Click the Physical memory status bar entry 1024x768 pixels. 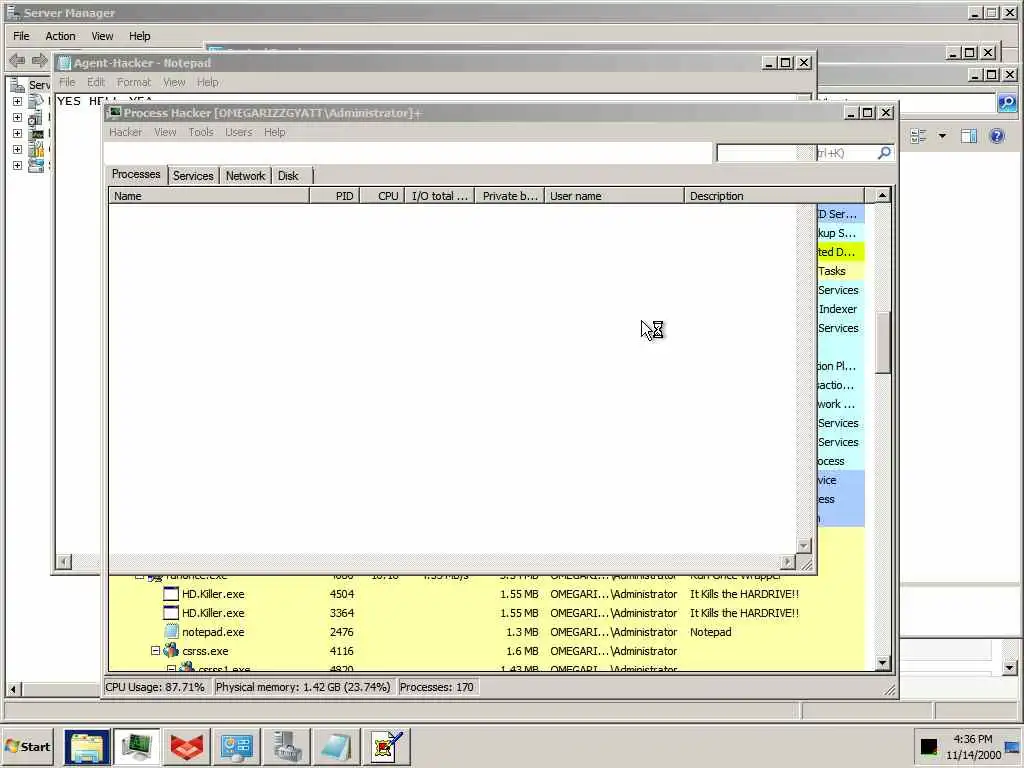pyautogui.click(x=303, y=687)
